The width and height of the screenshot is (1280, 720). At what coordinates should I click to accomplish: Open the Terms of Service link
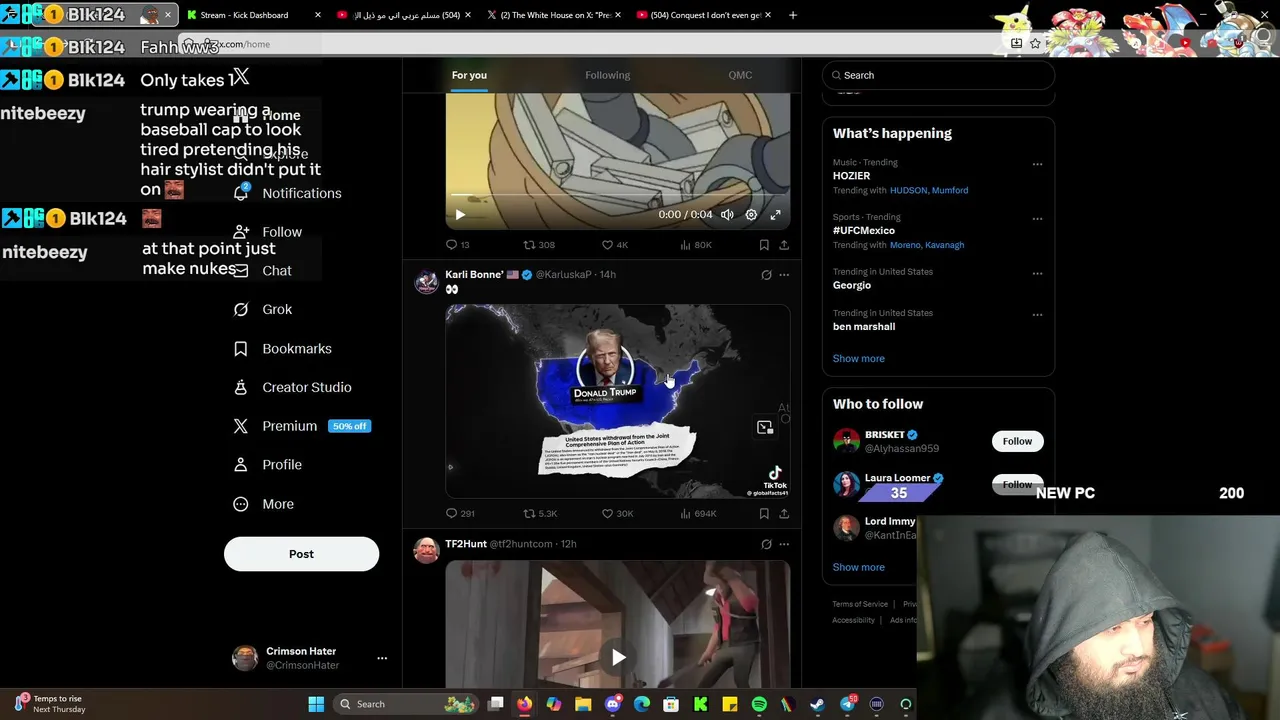[x=860, y=604]
